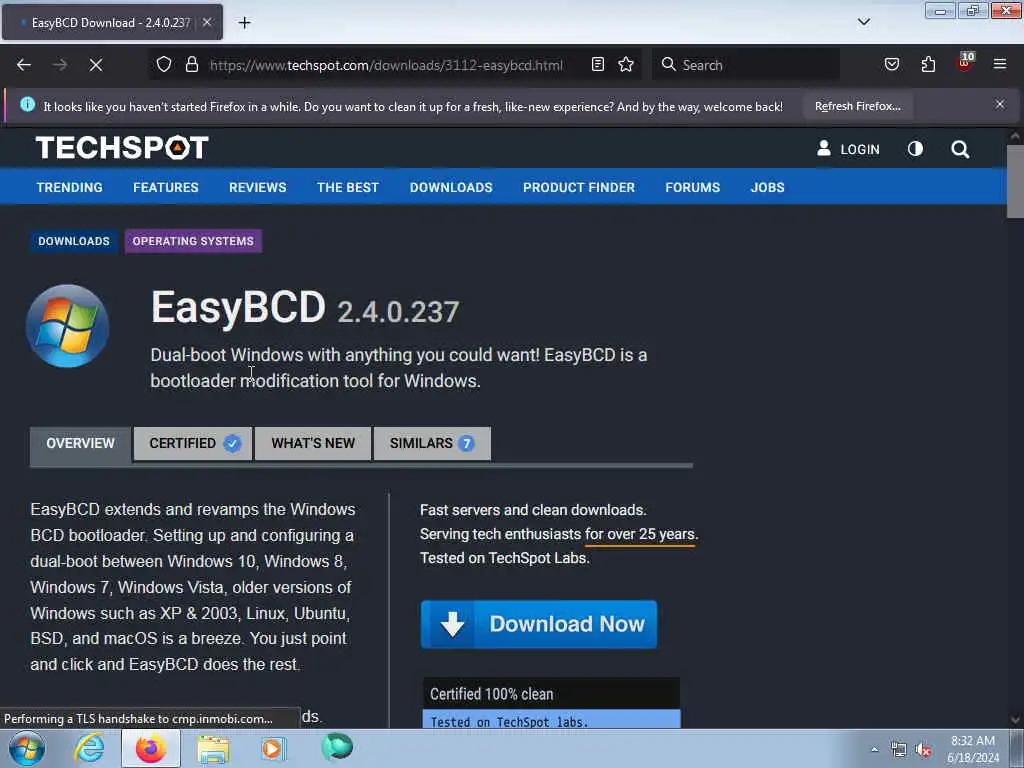Click the Refresh Firefox button

[857, 106]
